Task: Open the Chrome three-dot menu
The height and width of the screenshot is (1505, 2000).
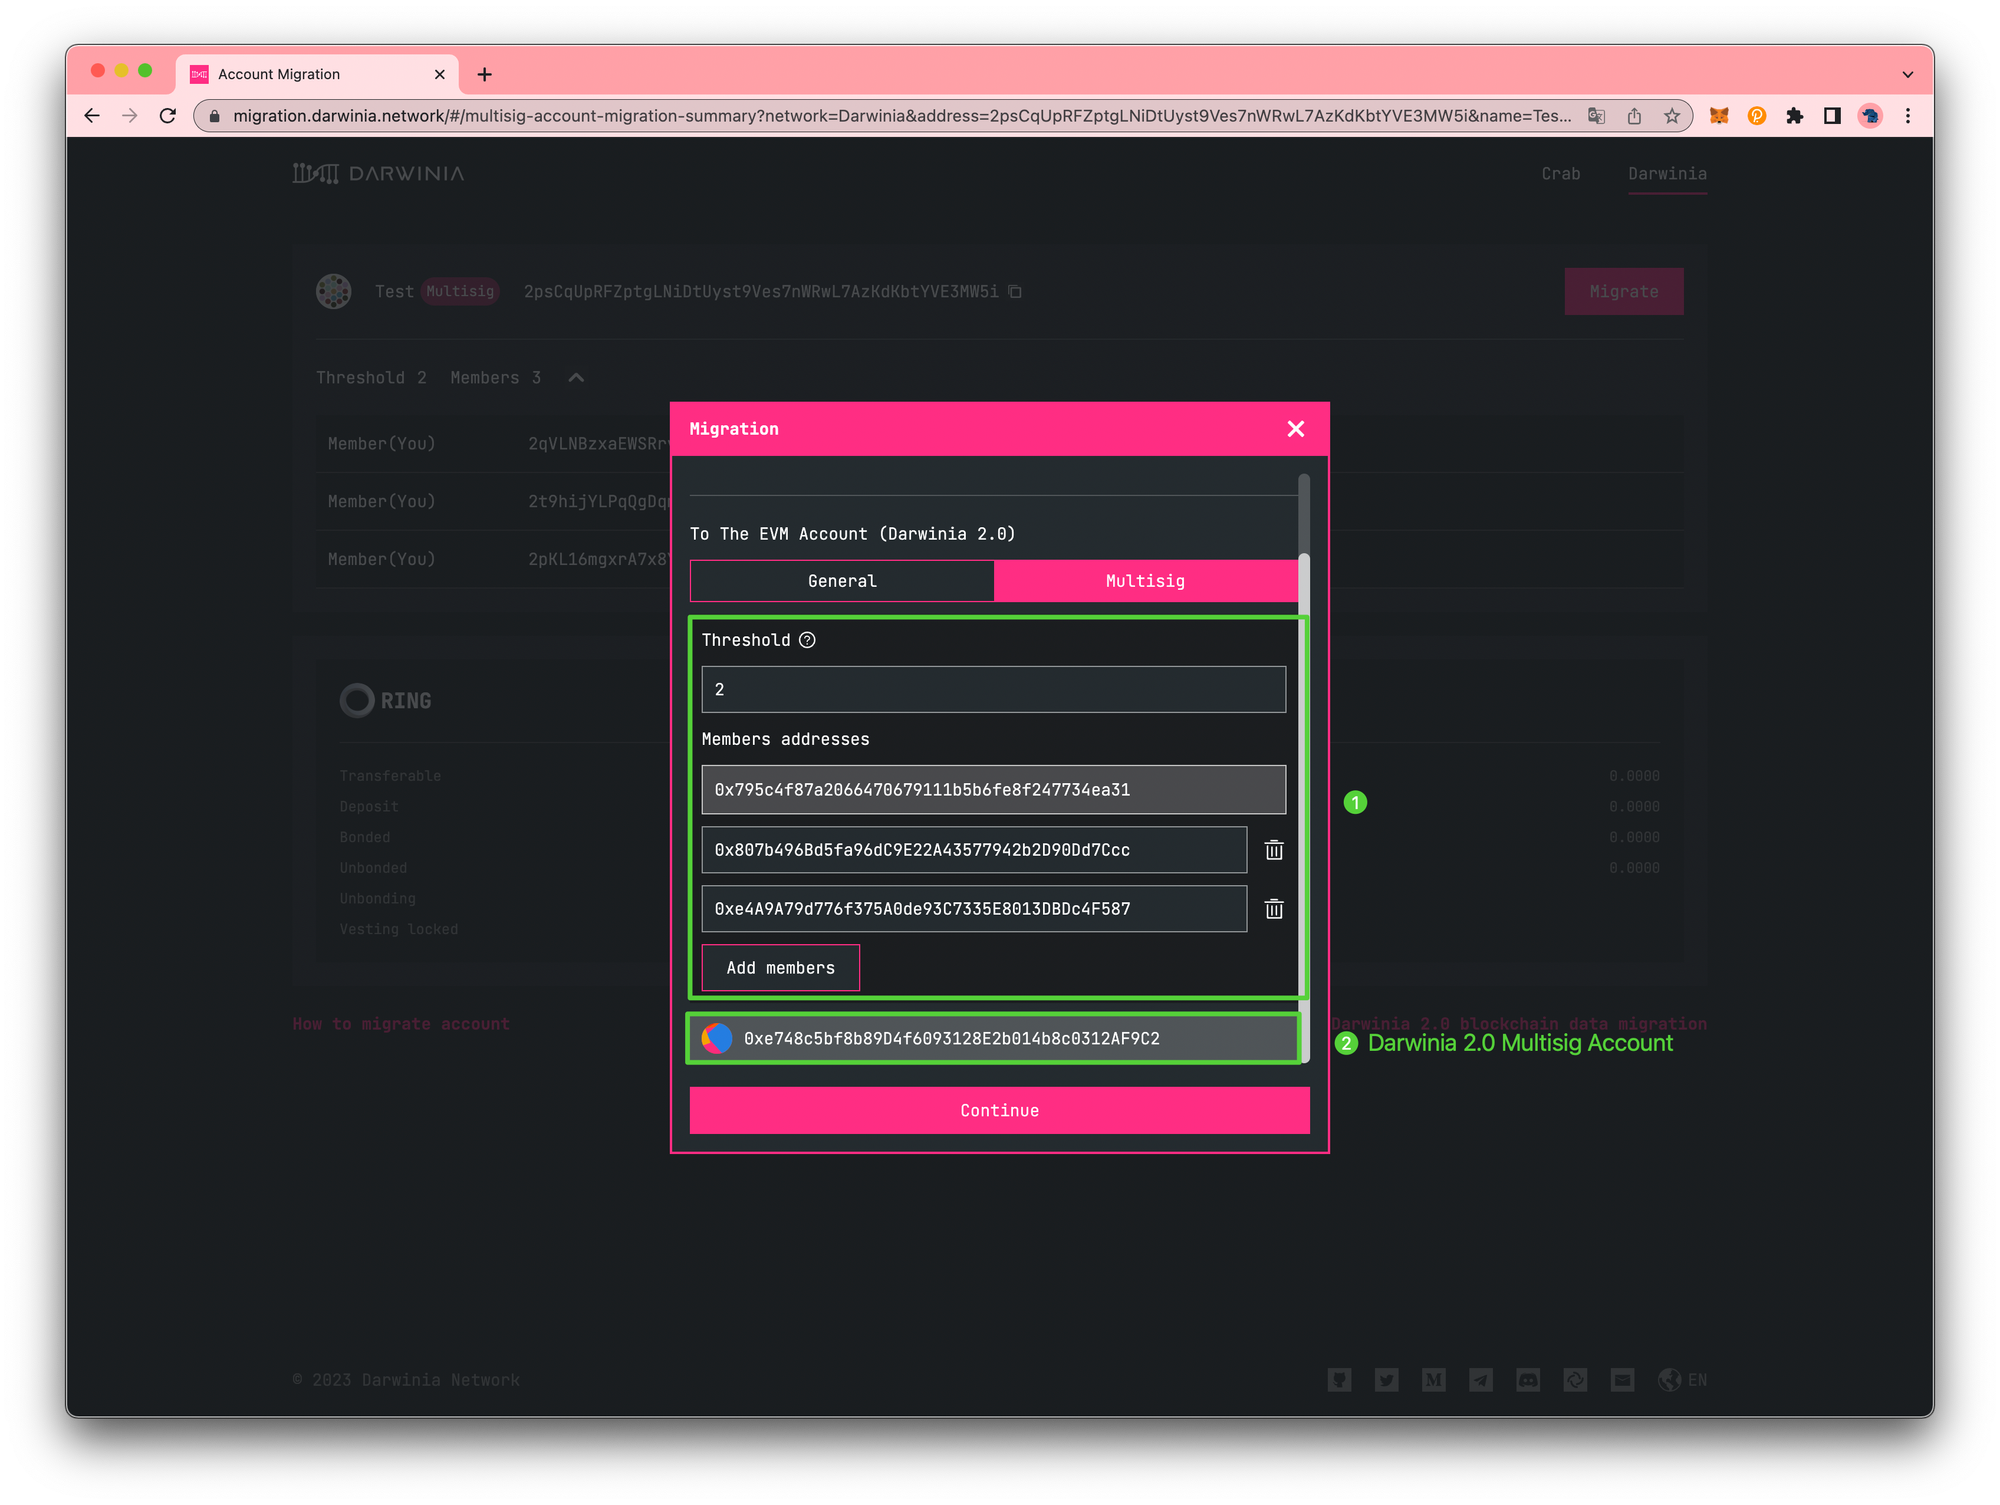Action: pos(1908,116)
